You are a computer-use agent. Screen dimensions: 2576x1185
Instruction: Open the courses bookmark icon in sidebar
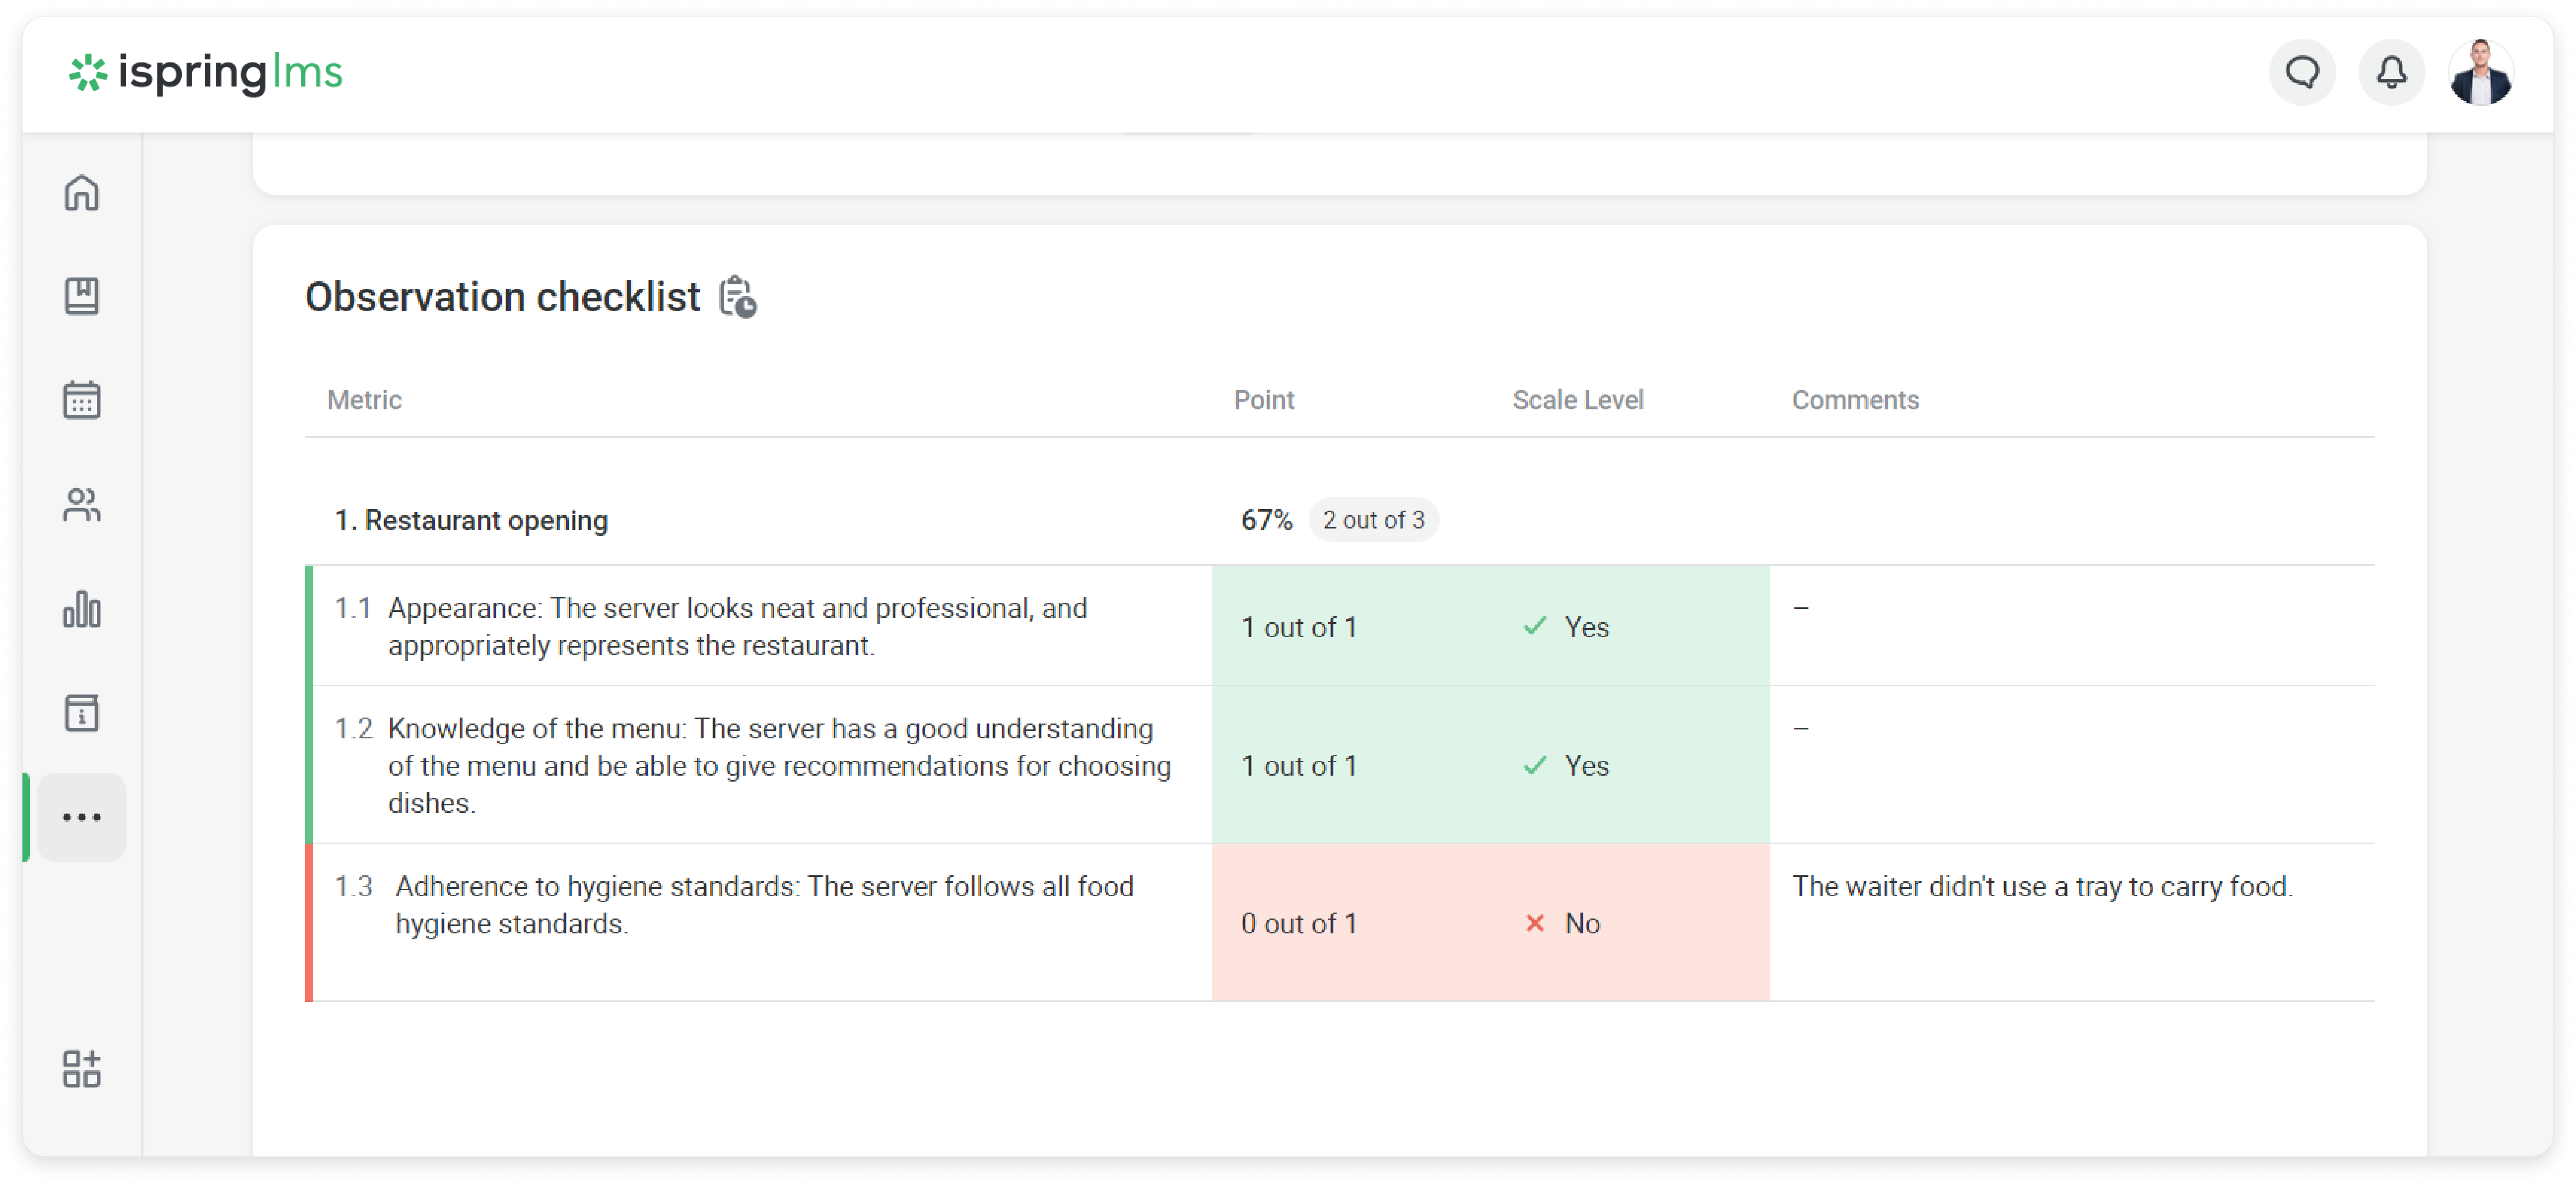pos(81,296)
